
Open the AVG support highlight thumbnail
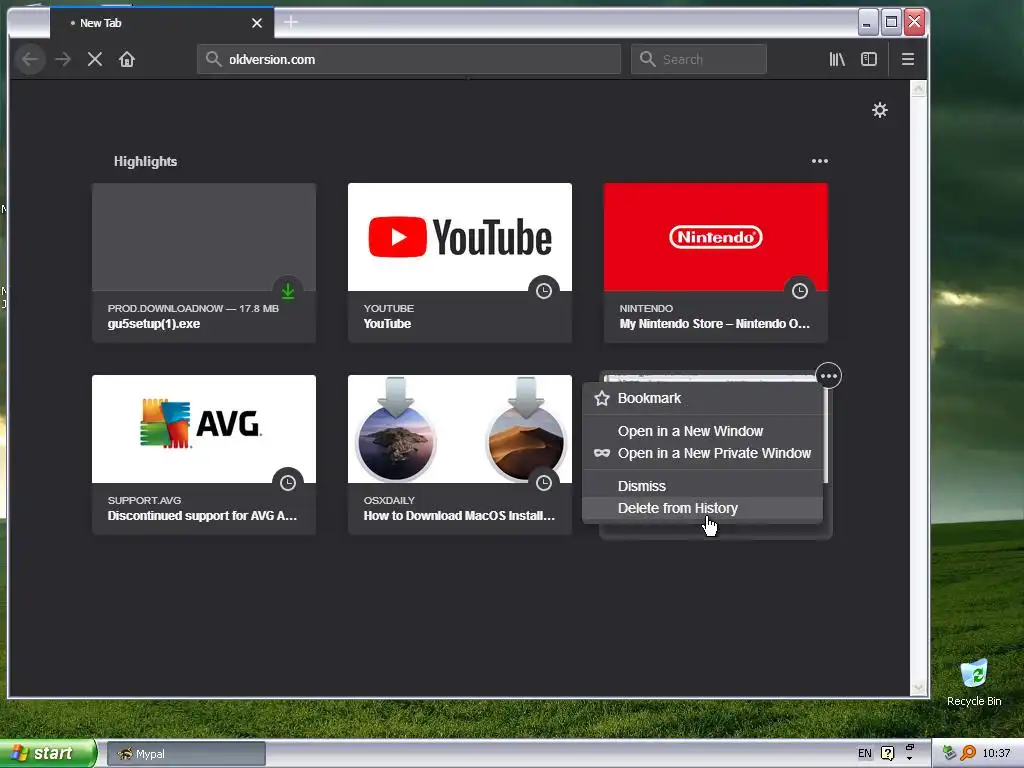(x=204, y=429)
